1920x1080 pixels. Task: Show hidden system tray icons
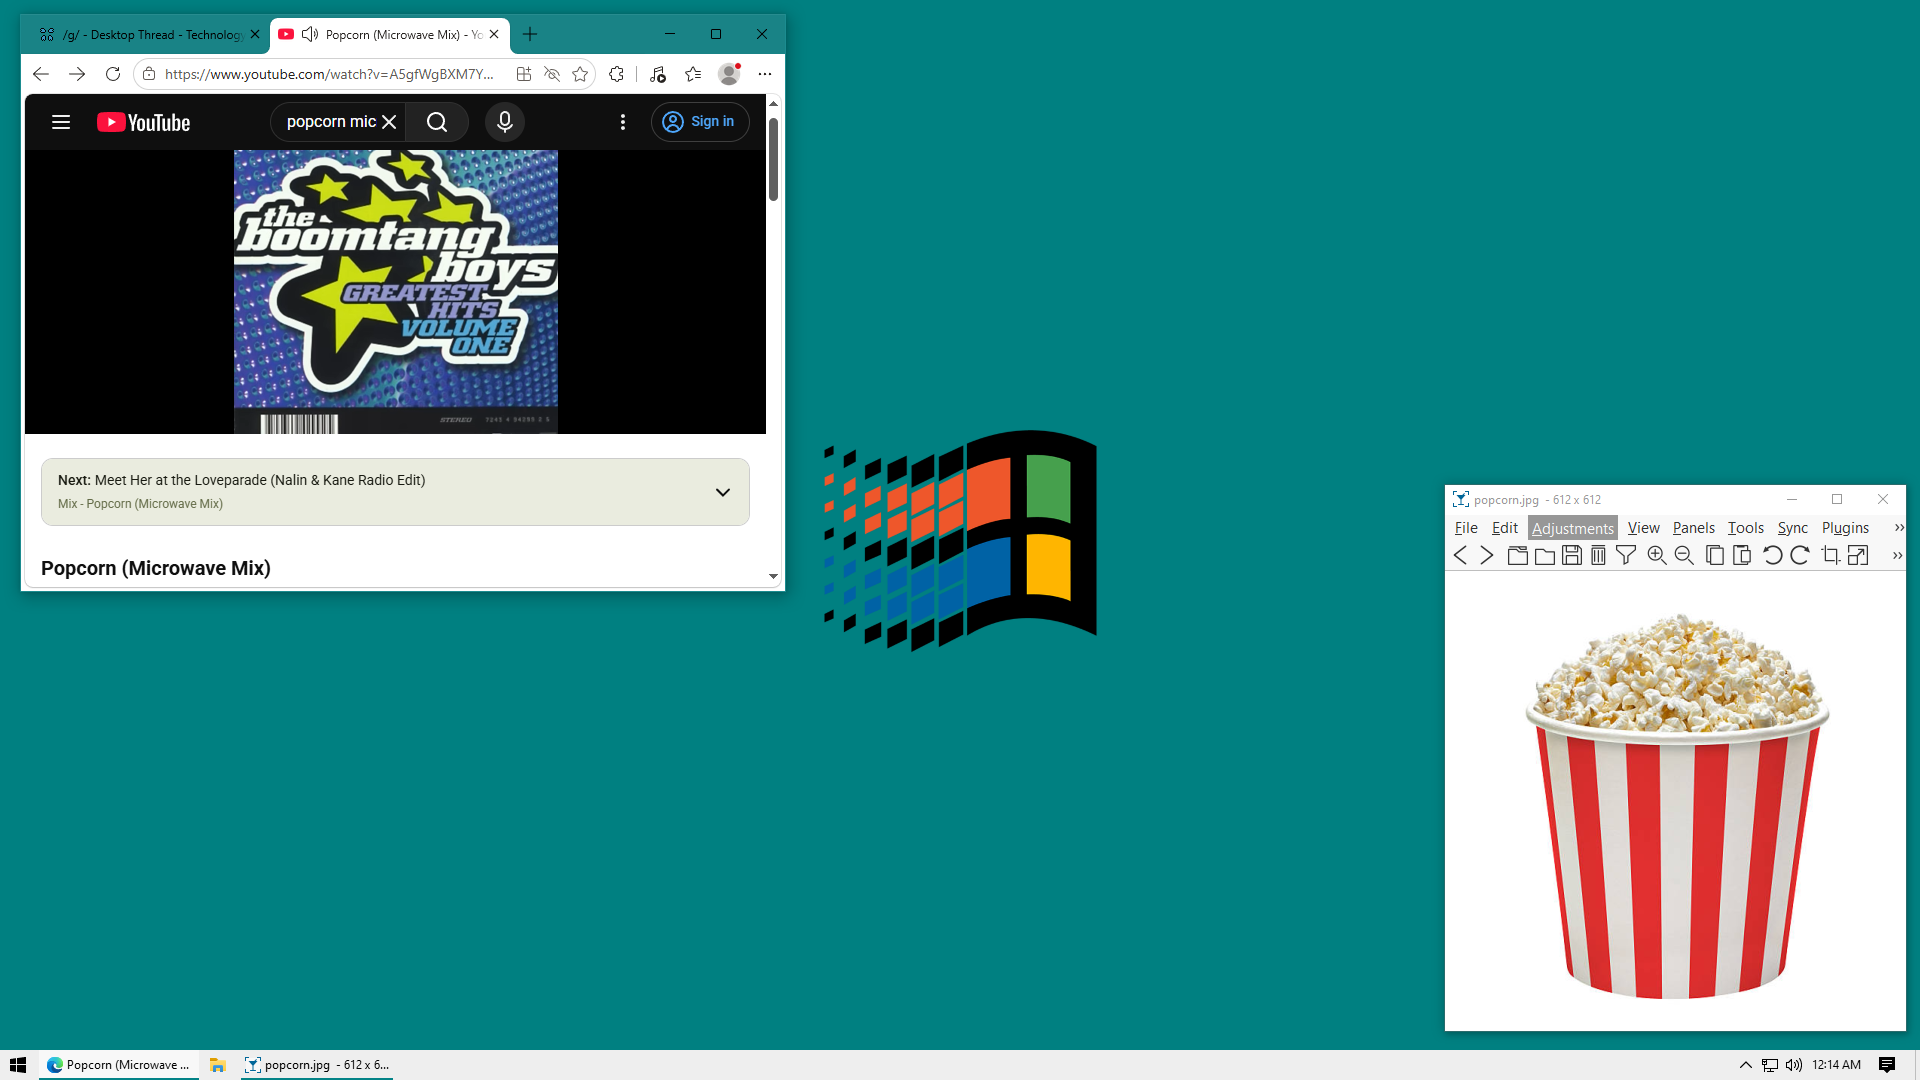point(1746,1065)
